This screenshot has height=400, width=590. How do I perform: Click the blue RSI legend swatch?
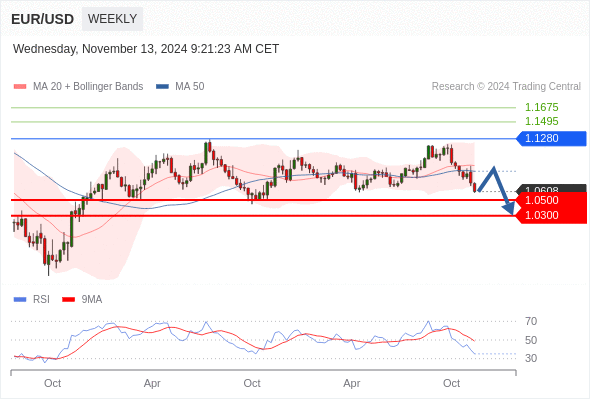pos(20,300)
